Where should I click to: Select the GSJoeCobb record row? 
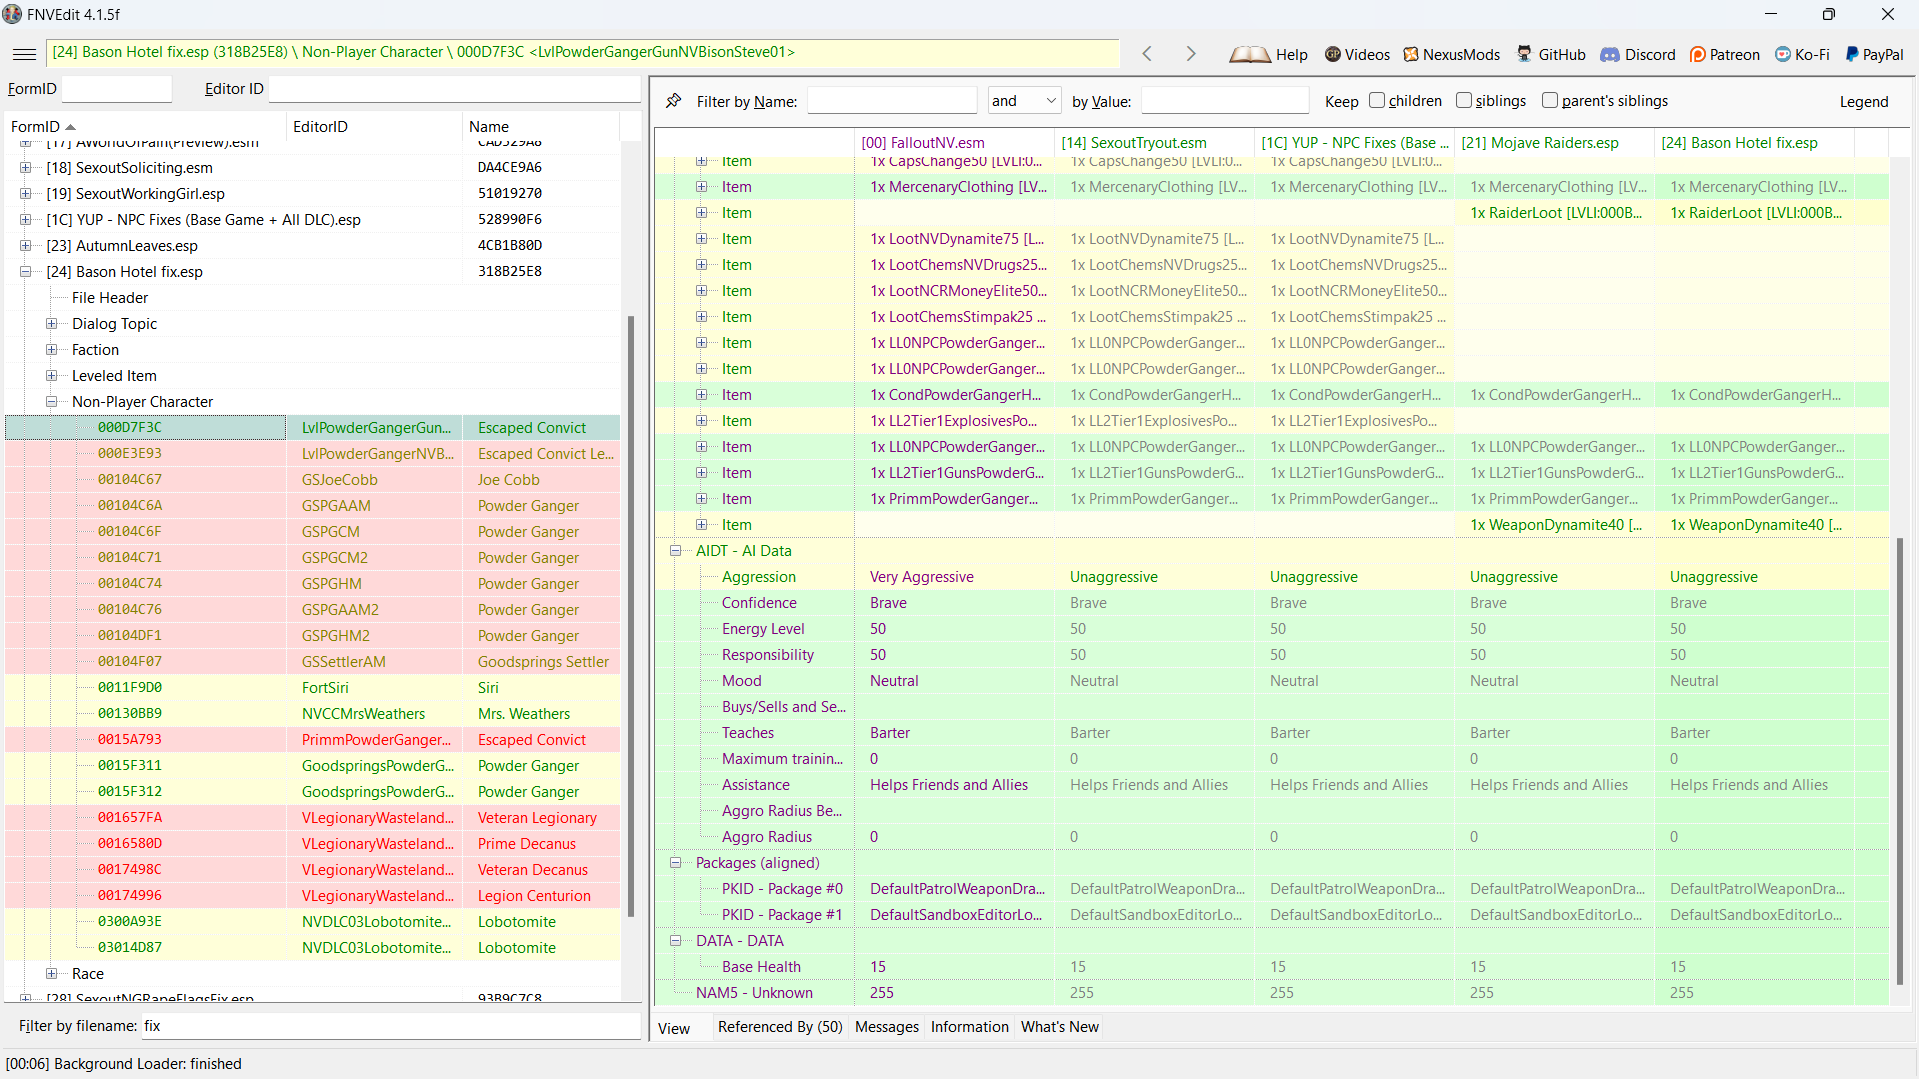312,480
